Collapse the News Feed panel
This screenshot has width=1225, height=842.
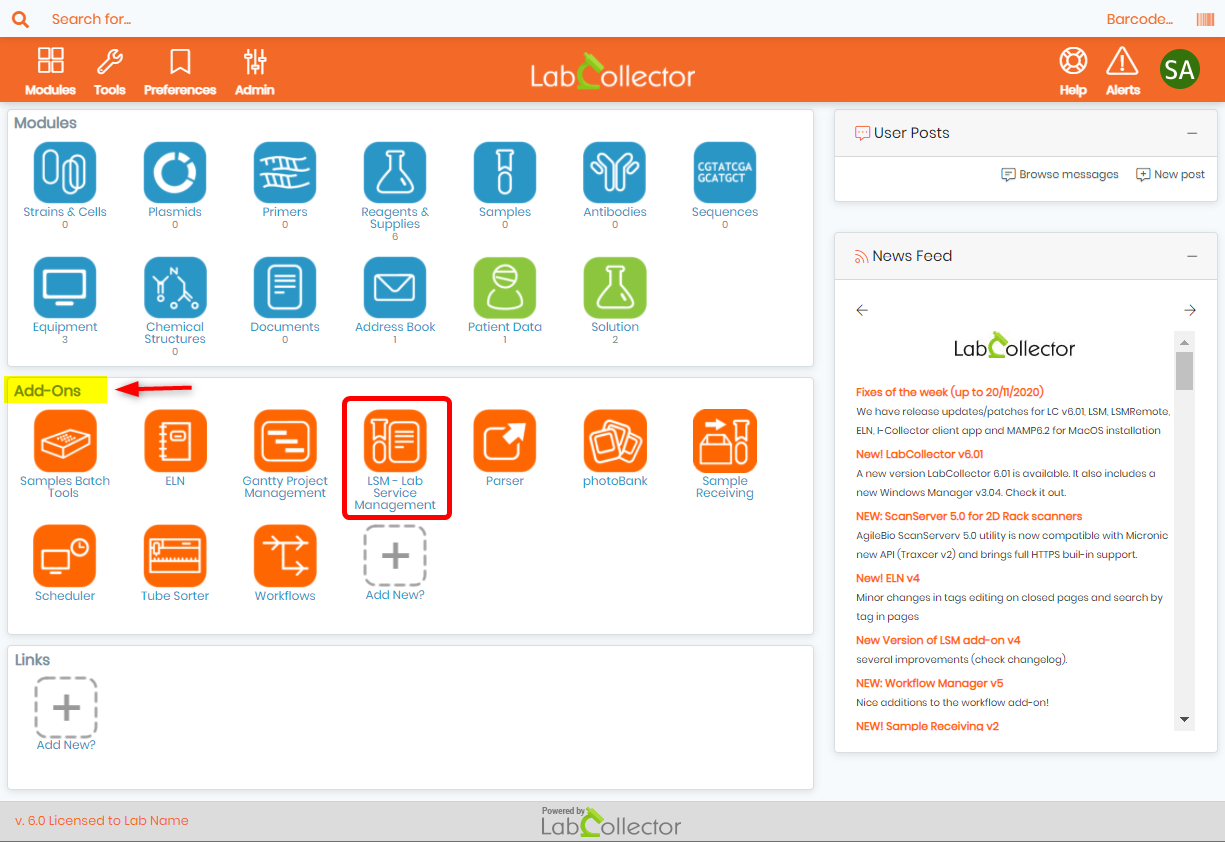click(1192, 256)
